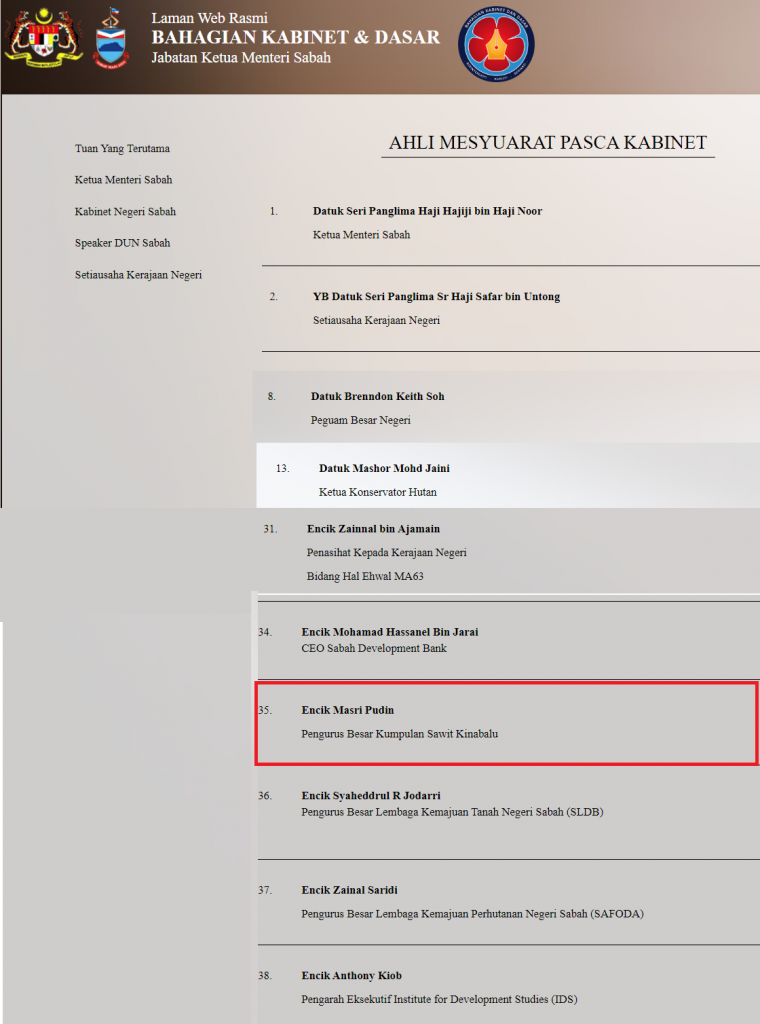The image size is (760, 1024).
Task: Select name Encik Syaheddrul R Jodarri
Action: click(371, 795)
